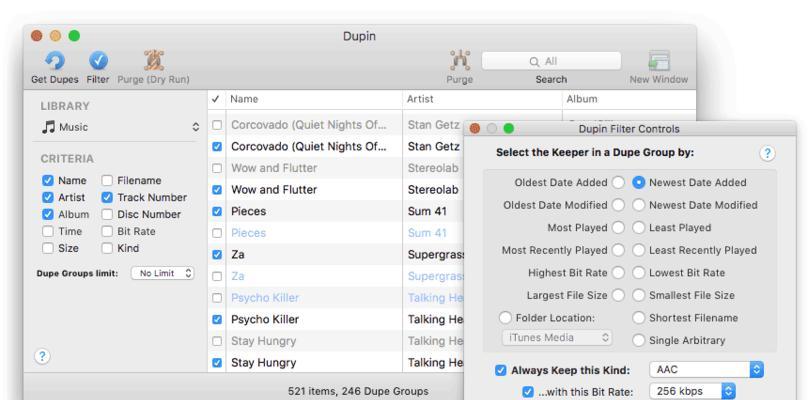This screenshot has height=400, width=808.
Task: Uncheck the black Za row checkbox
Action: pyautogui.click(x=217, y=255)
